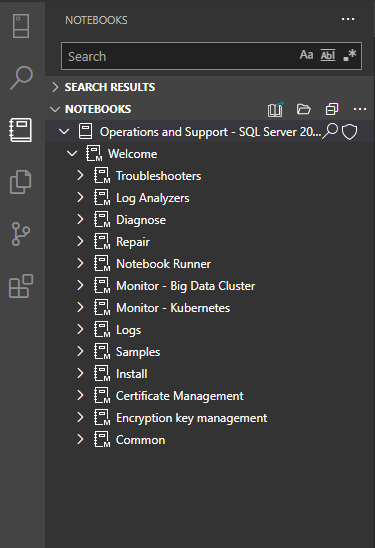This screenshot has width=375, height=548.
Task: Expand Encryption key management section
Action: point(80,417)
